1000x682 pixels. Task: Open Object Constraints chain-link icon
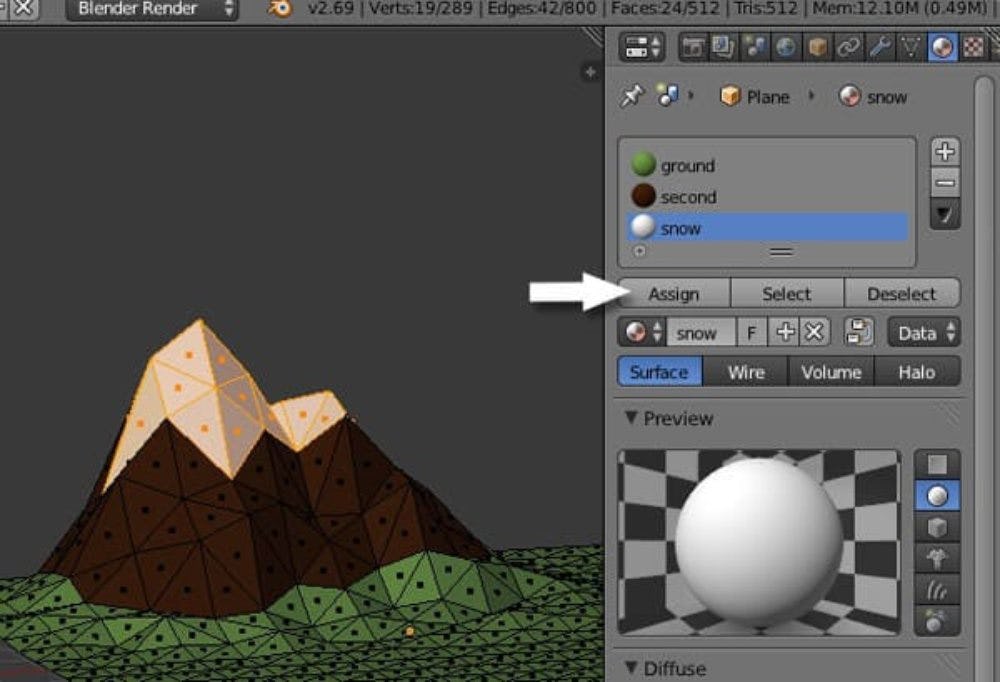[849, 46]
